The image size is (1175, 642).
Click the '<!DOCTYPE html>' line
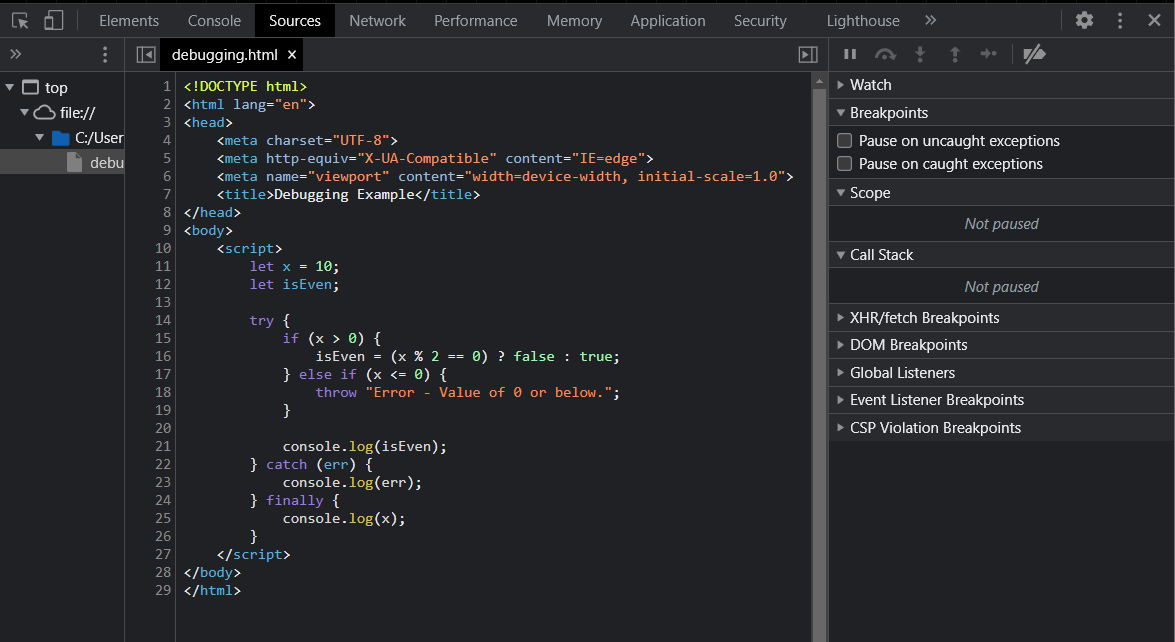(245, 87)
